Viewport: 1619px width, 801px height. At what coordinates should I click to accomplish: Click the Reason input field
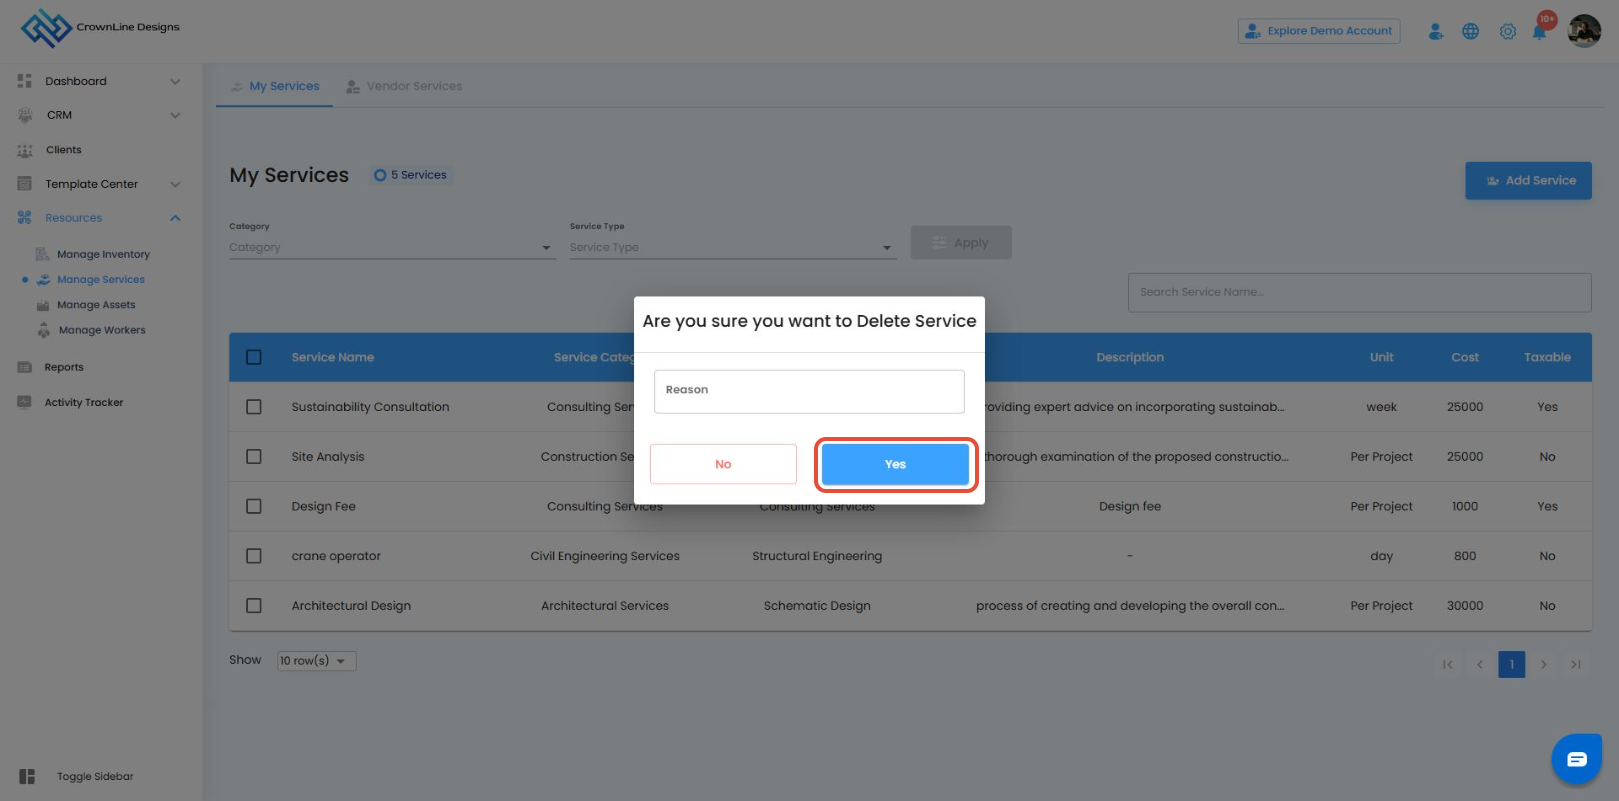809,391
